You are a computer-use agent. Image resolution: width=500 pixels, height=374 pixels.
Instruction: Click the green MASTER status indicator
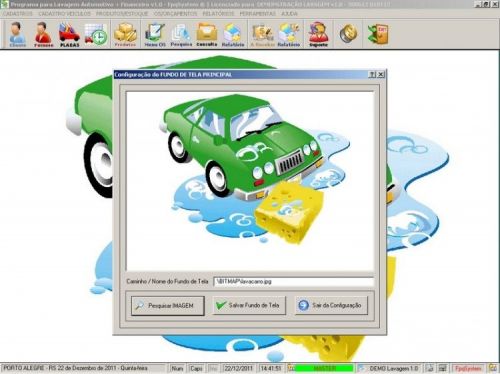pyautogui.click(x=324, y=368)
